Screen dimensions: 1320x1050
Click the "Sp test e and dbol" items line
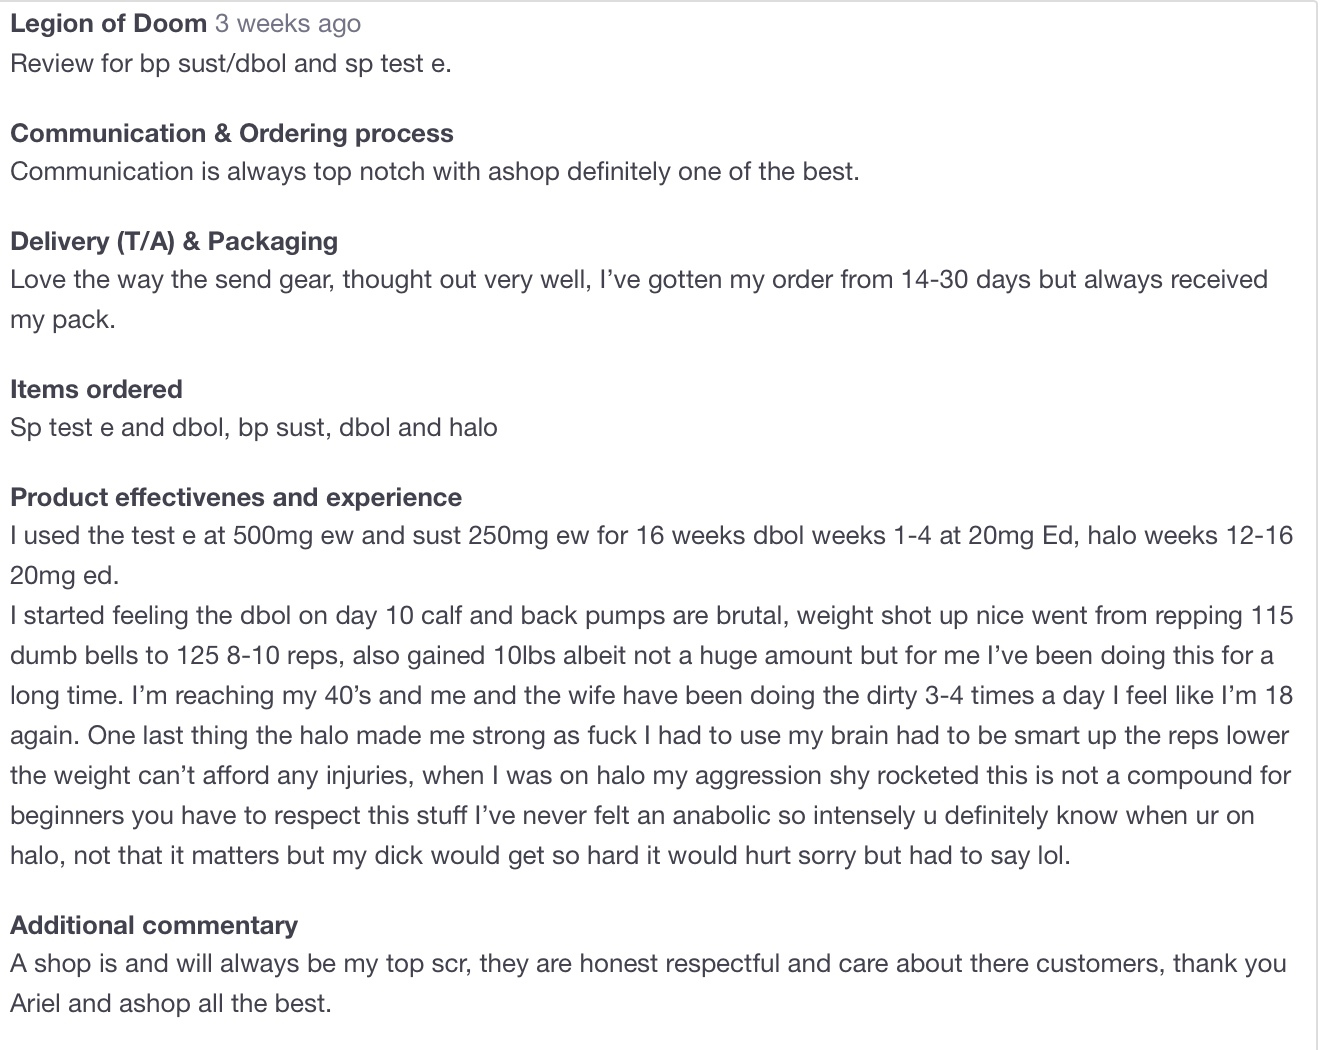click(x=254, y=427)
